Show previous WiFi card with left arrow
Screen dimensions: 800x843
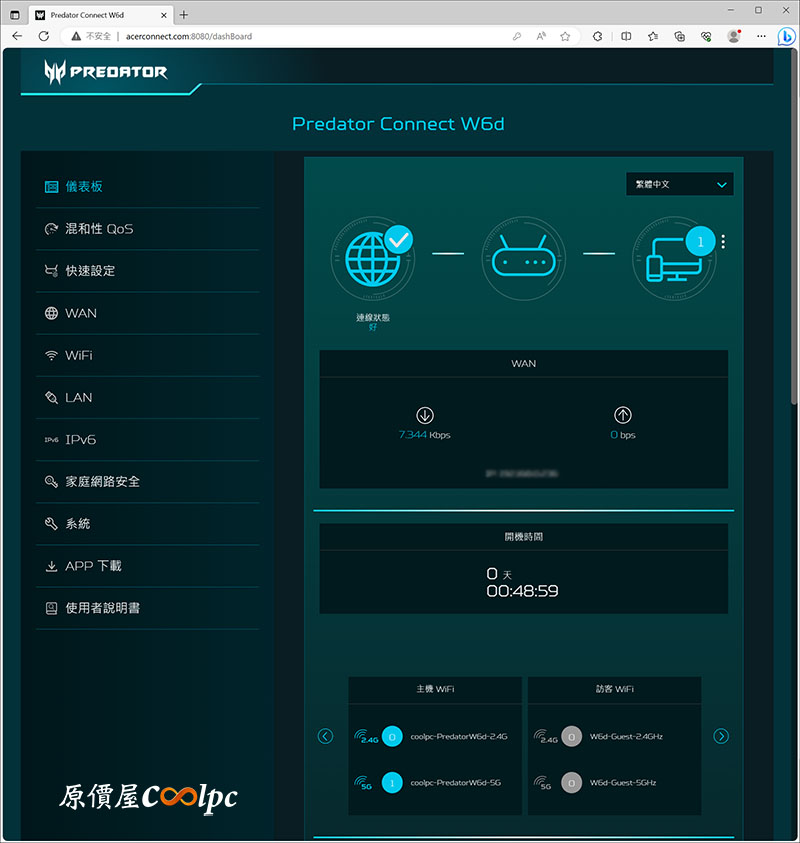325,736
